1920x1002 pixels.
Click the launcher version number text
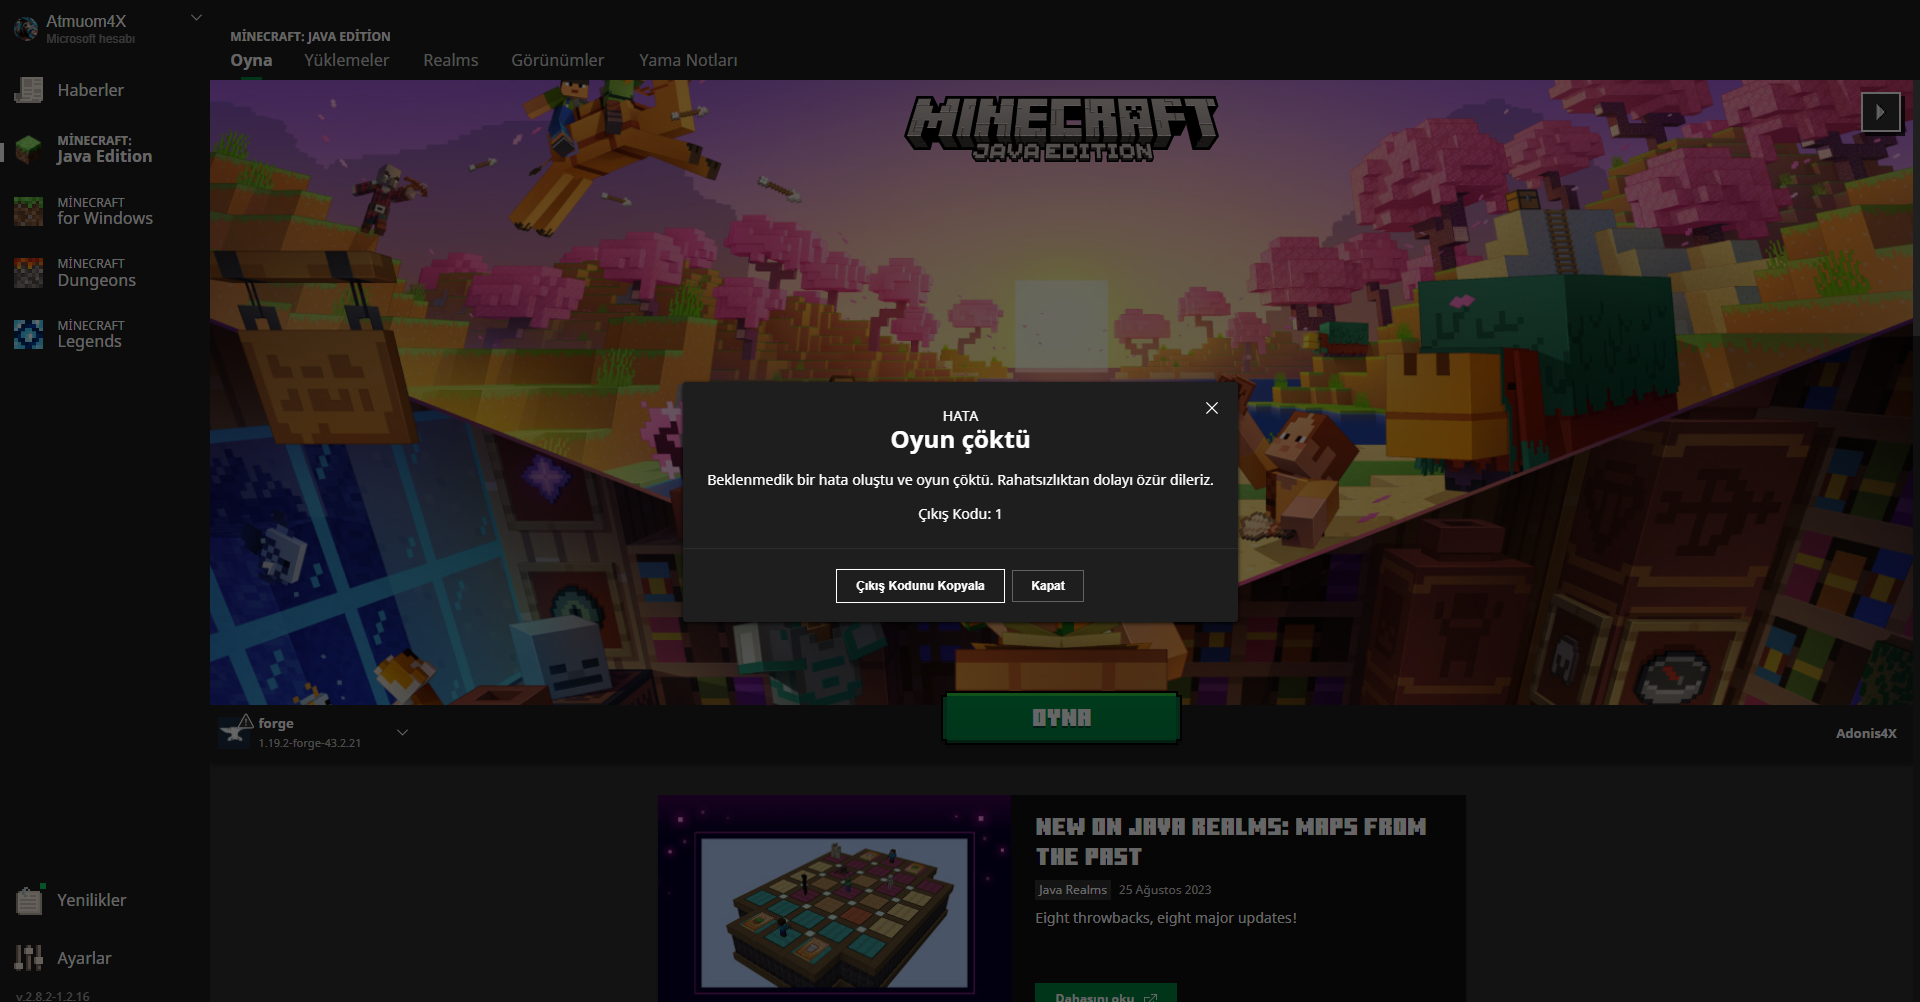(x=53, y=996)
